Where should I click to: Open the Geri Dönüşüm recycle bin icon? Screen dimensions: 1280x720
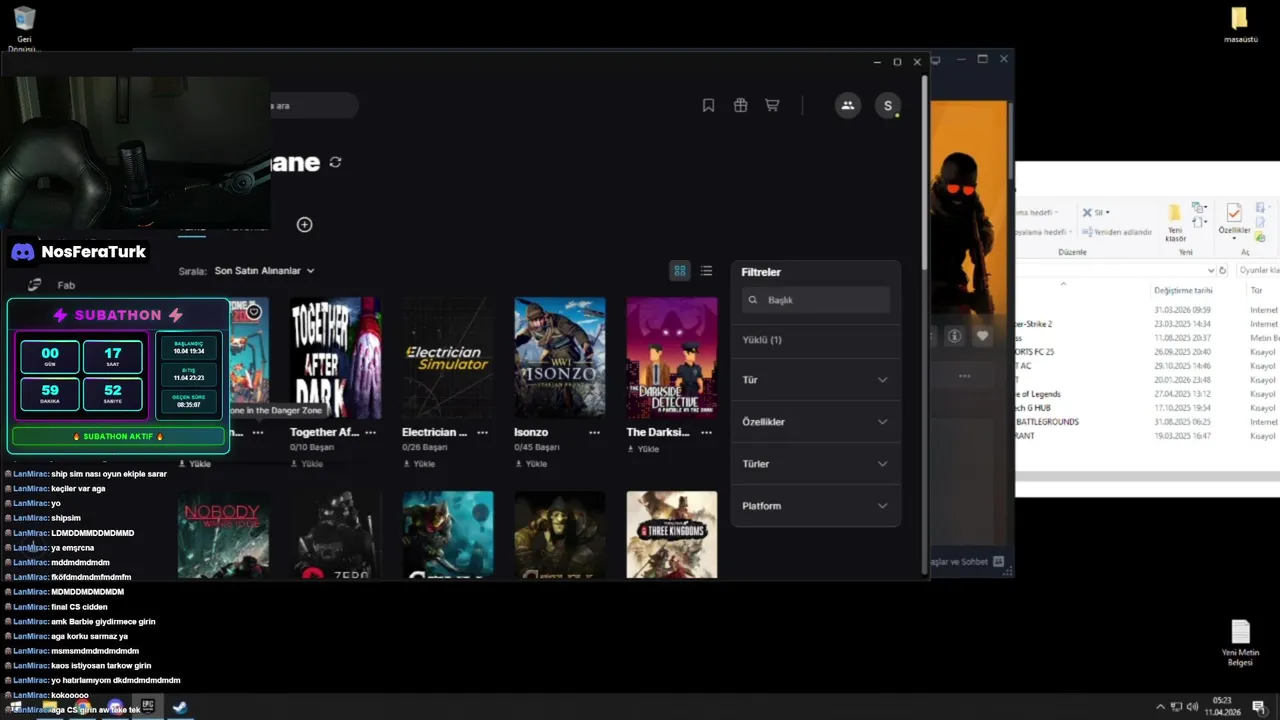click(24, 30)
